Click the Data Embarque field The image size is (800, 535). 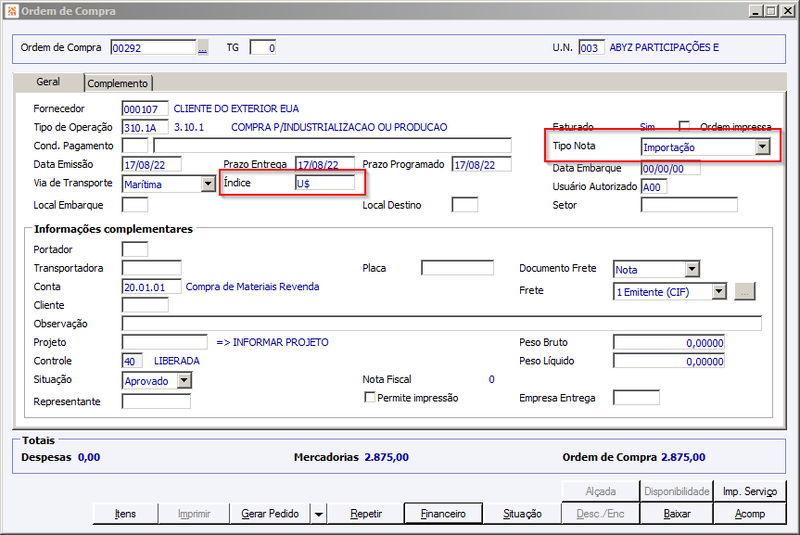(x=670, y=168)
